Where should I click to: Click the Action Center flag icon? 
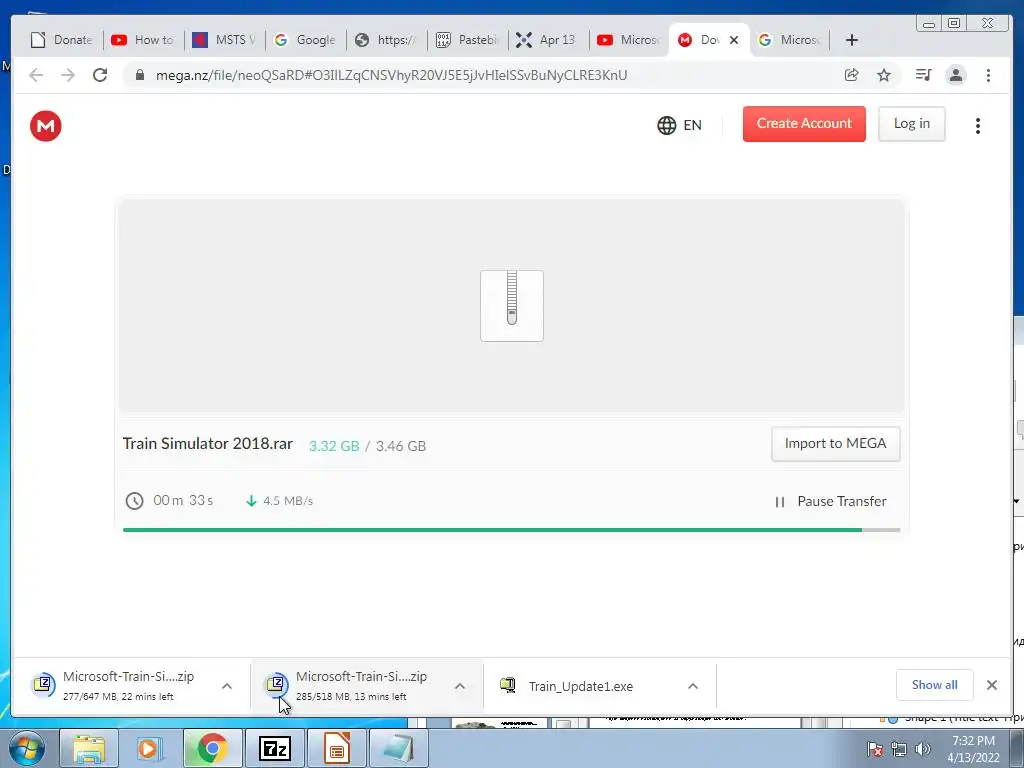point(875,749)
